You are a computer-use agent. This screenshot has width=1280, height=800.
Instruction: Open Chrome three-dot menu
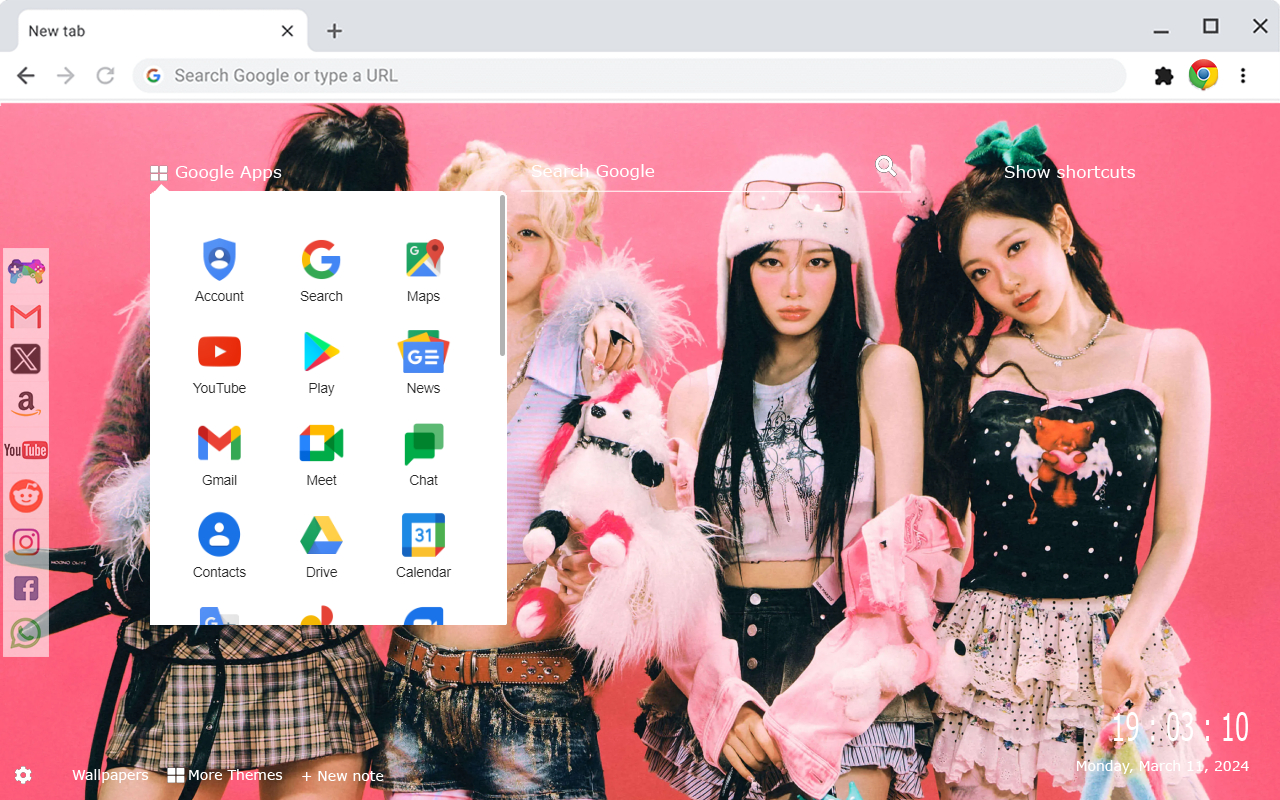(1243, 76)
